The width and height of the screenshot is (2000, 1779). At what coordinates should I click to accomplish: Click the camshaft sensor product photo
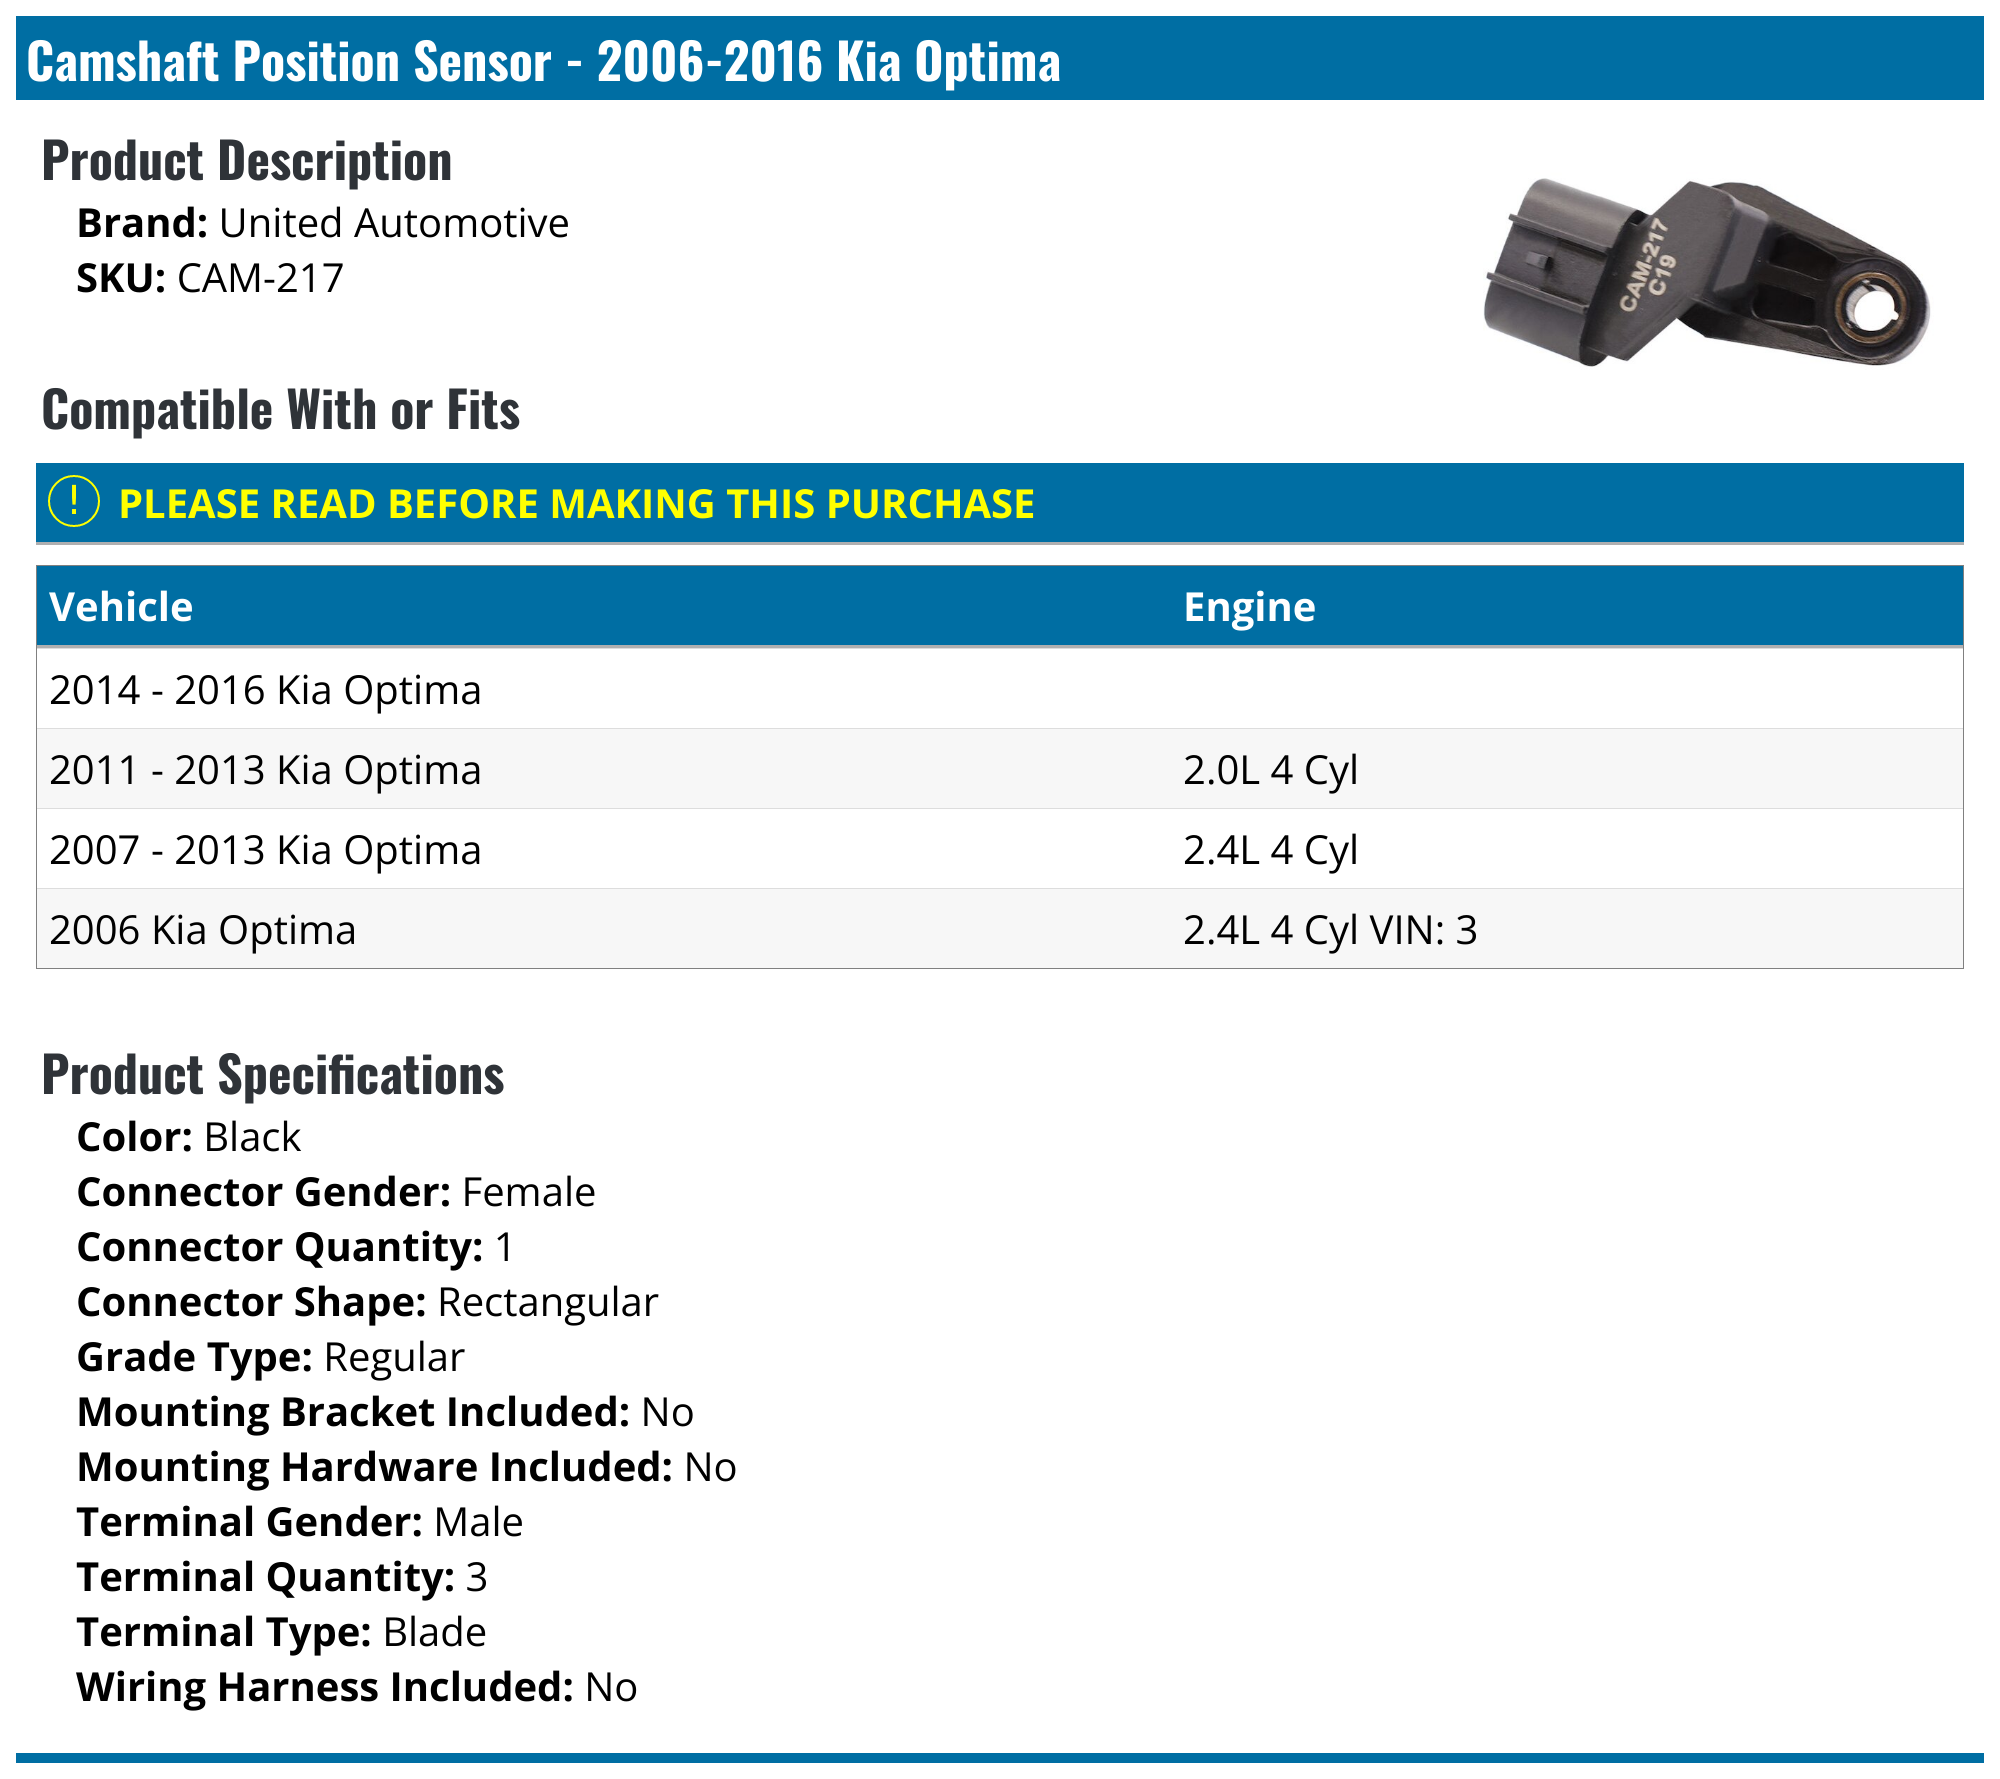(x=1706, y=272)
